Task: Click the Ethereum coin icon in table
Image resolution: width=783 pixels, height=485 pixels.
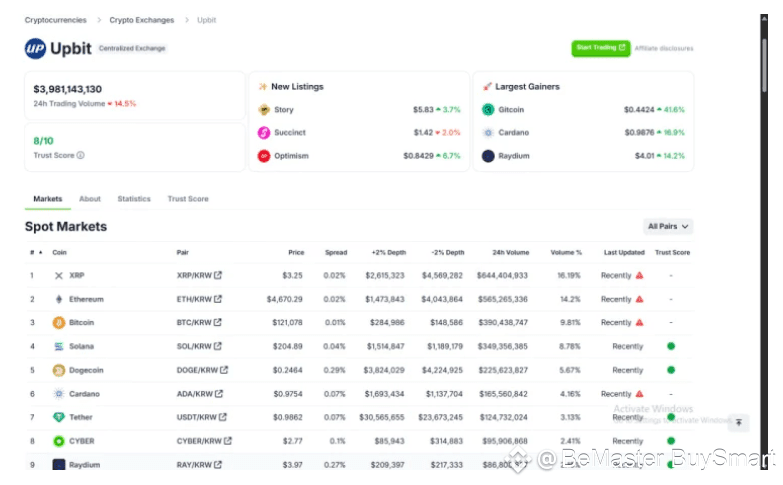Action: click(x=58, y=299)
